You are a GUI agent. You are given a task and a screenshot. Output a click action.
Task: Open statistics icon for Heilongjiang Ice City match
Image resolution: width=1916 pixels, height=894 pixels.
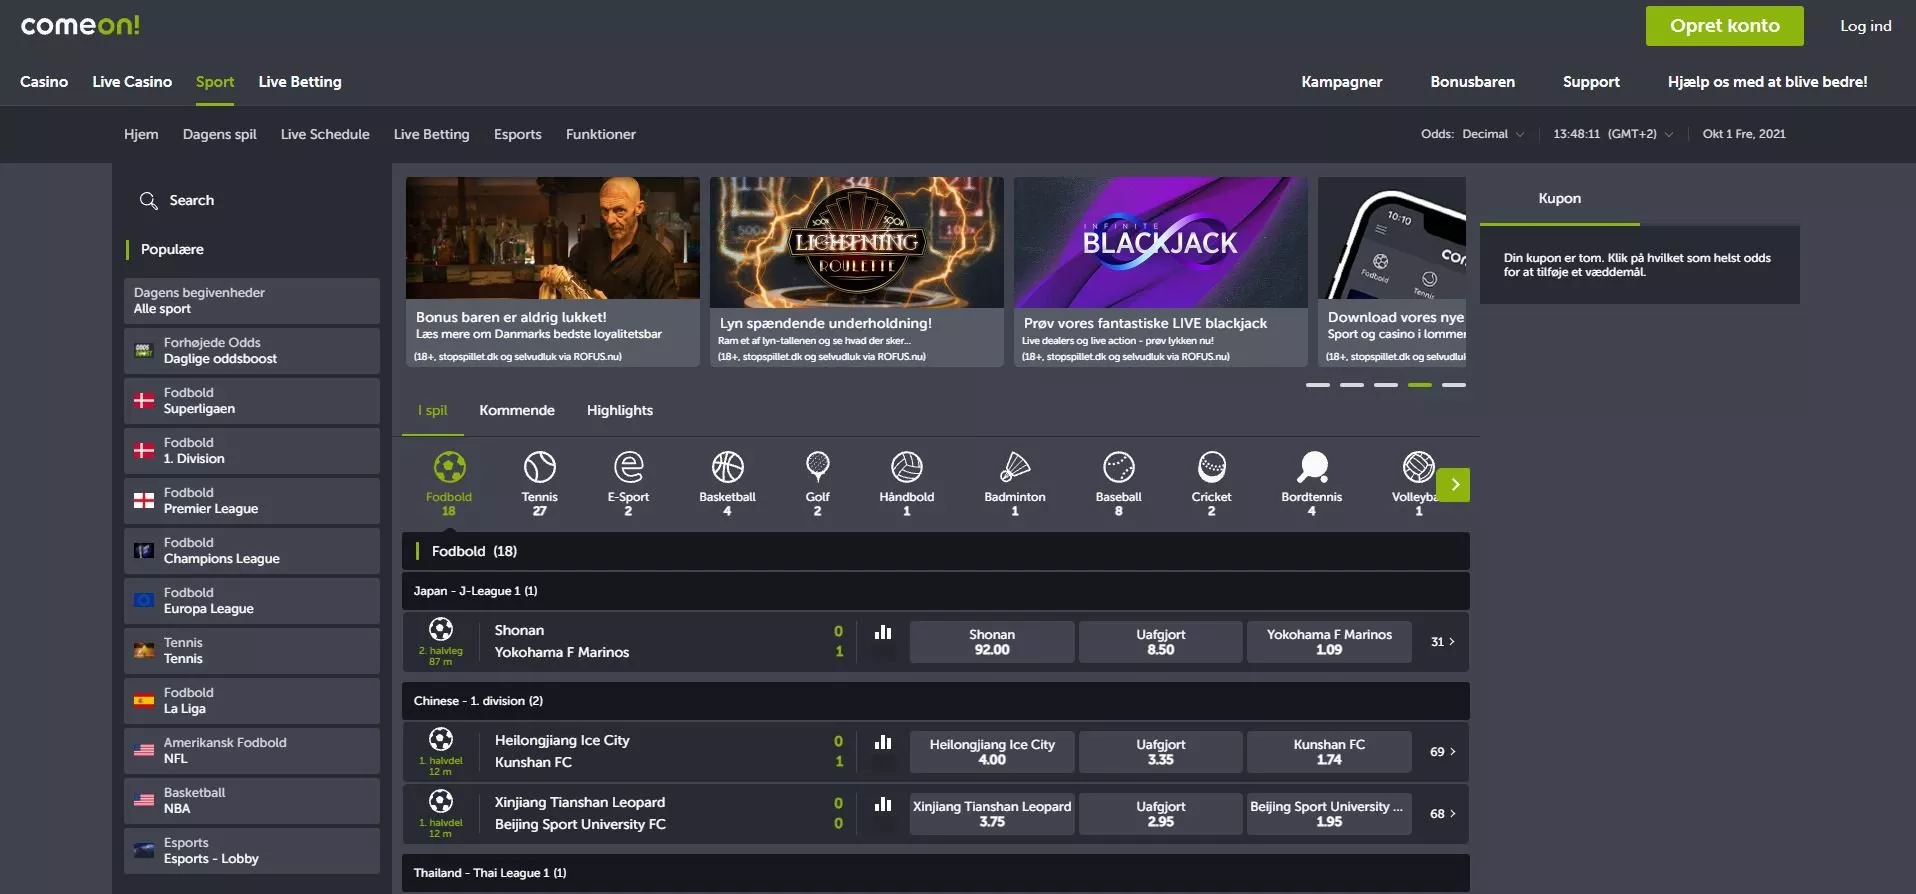pos(883,742)
